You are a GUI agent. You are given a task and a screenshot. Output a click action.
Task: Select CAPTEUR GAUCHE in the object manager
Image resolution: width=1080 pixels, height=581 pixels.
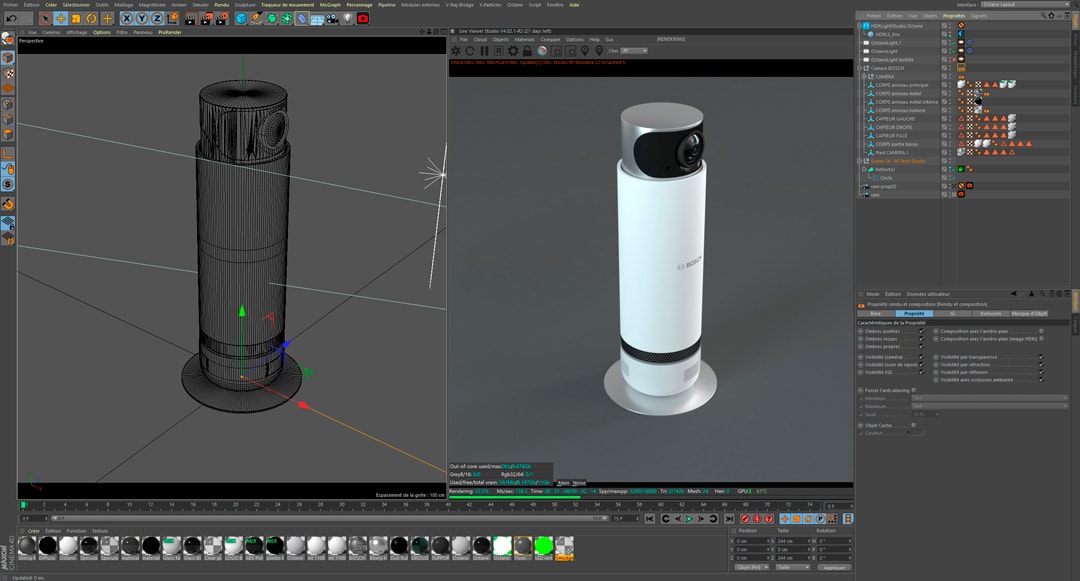coord(895,119)
